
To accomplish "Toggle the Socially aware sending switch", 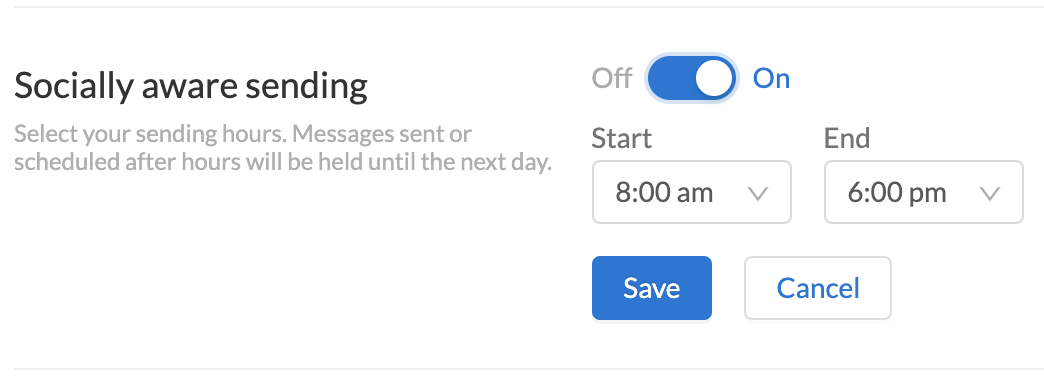I will click(692, 79).
